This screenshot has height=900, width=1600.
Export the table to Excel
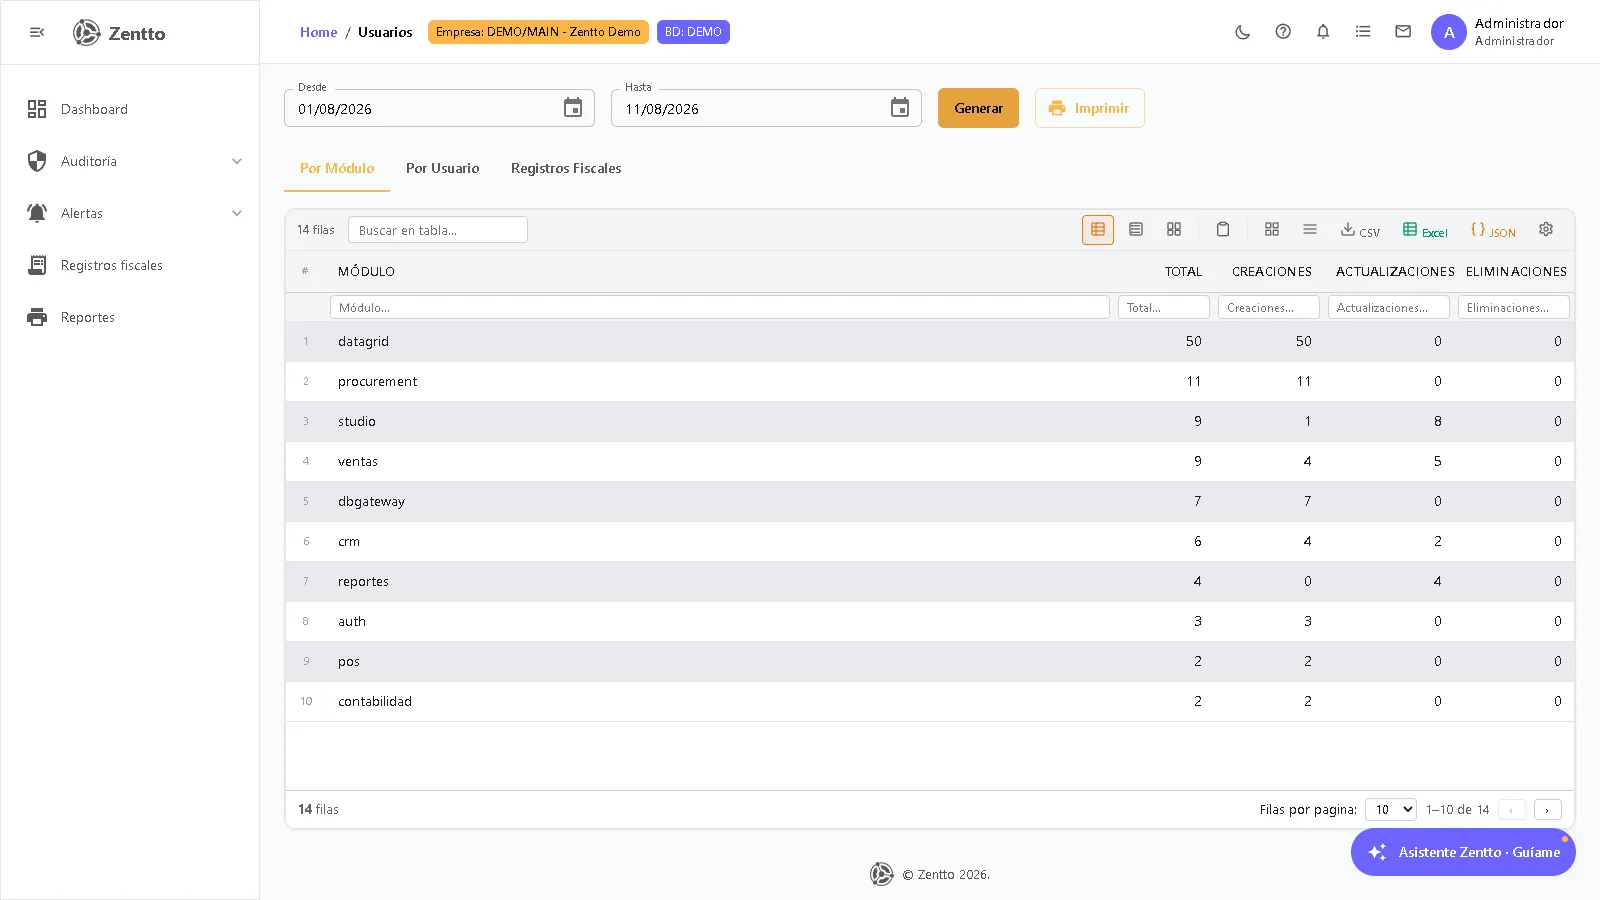(1425, 230)
